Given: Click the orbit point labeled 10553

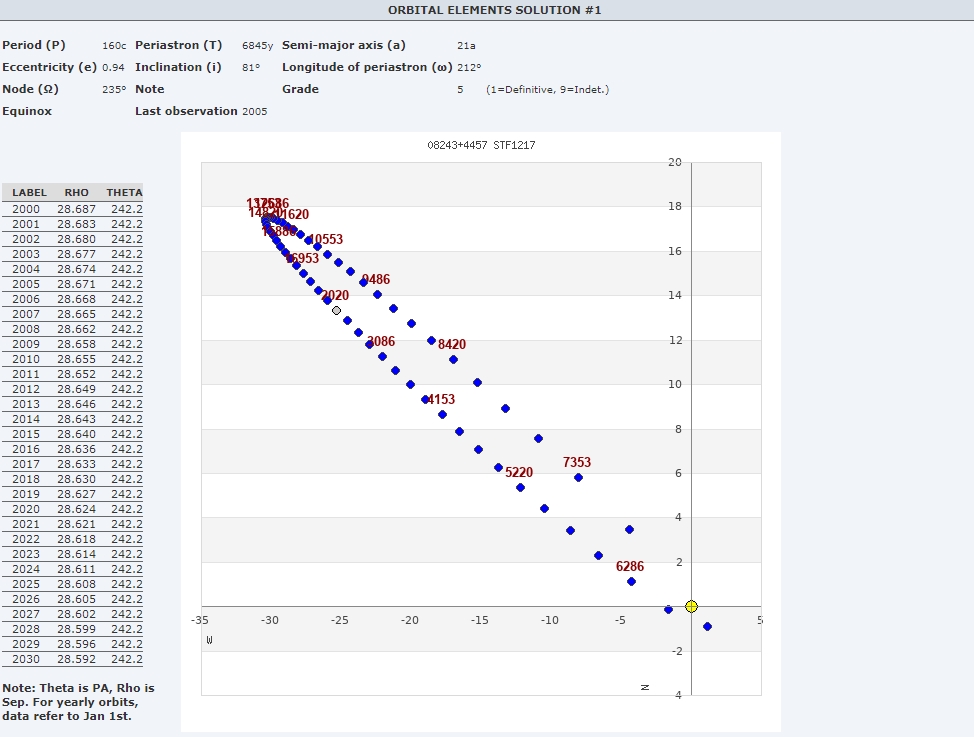Looking at the screenshot, I should 317,246.
